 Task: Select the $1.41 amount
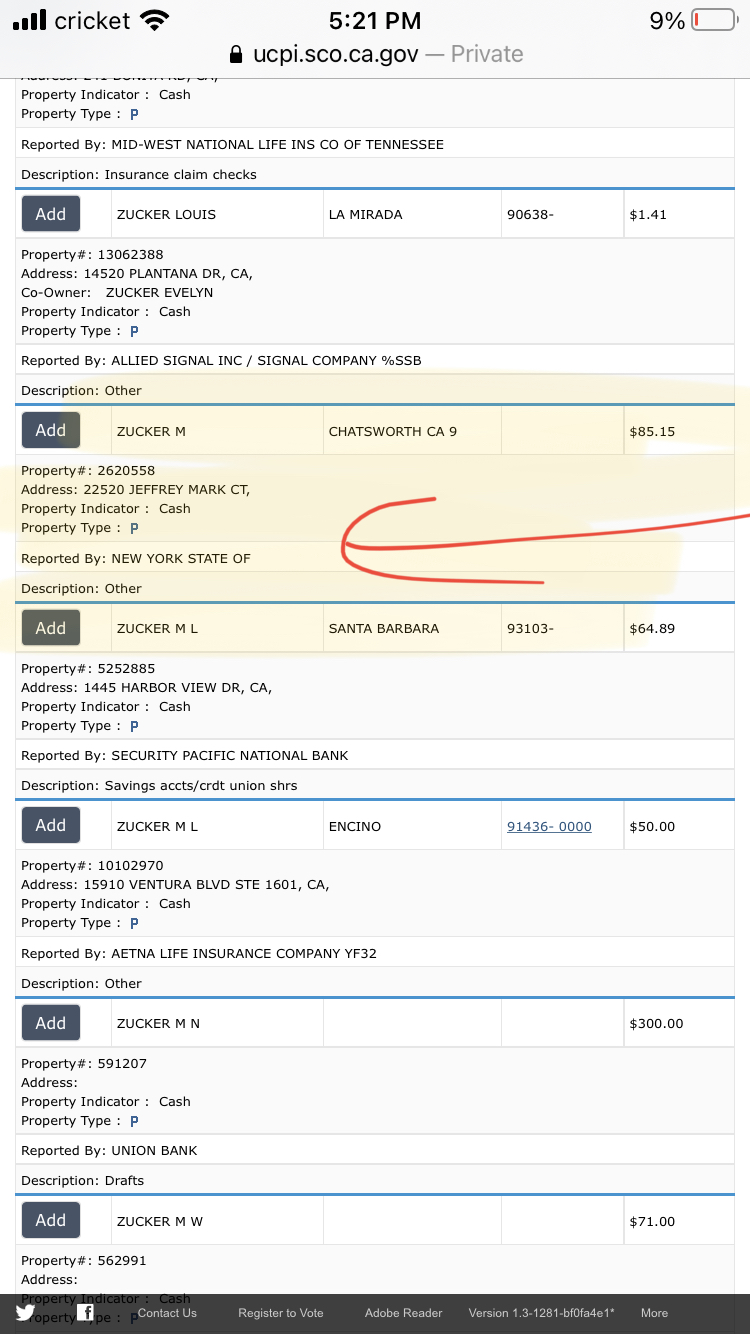click(x=648, y=215)
